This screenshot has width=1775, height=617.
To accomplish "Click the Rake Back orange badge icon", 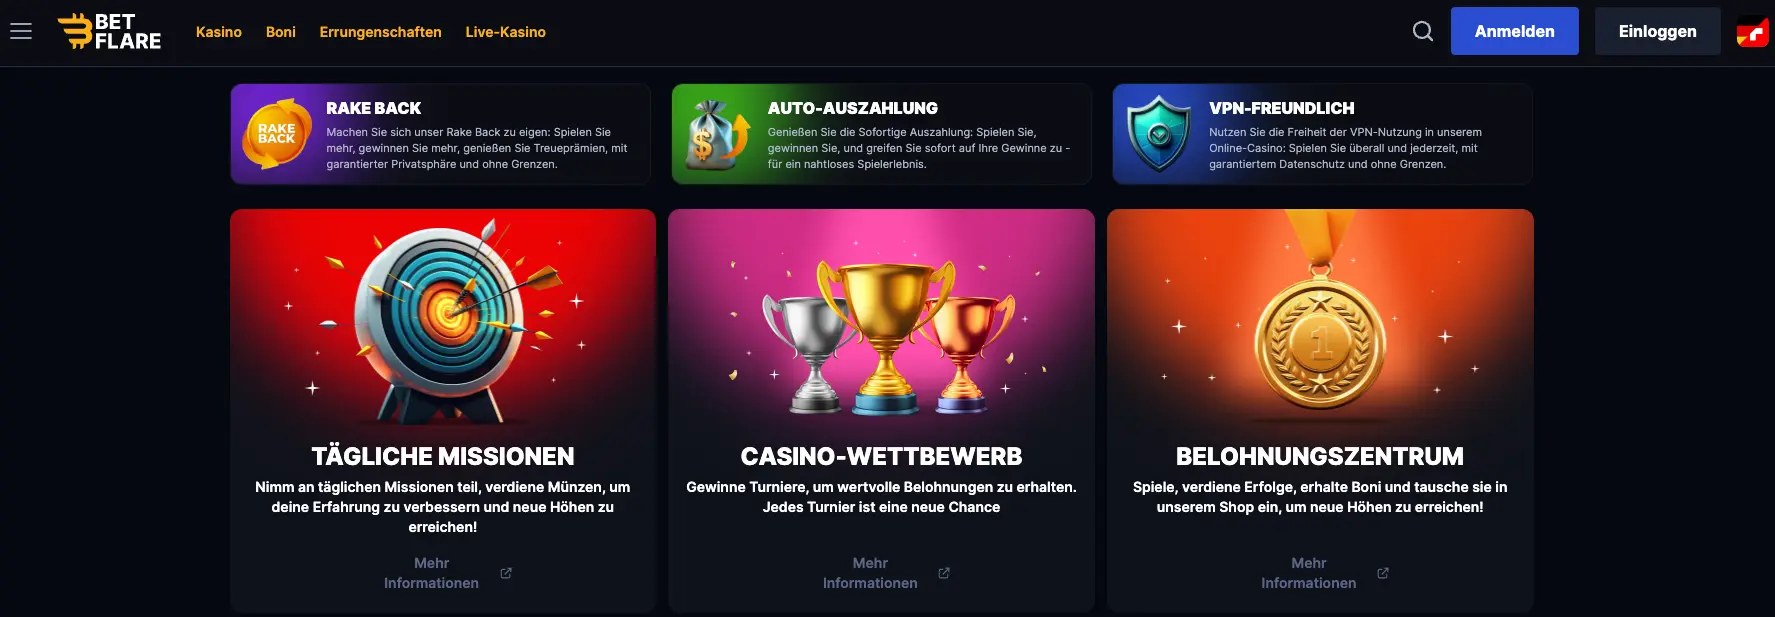I will pyautogui.click(x=277, y=133).
